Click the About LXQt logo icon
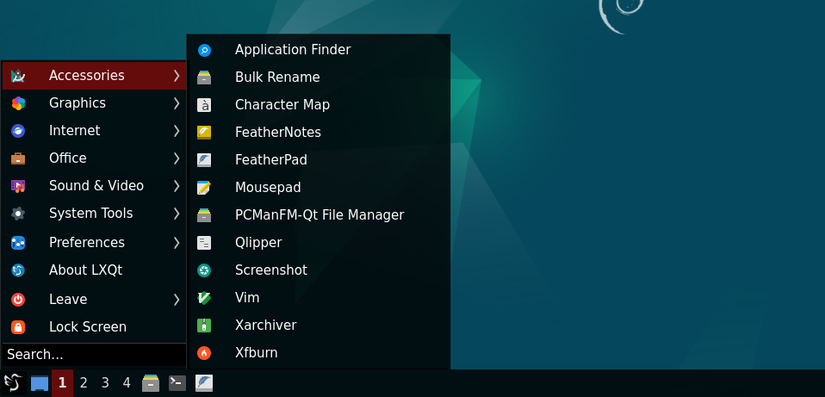This screenshot has width=825, height=397. (18, 270)
